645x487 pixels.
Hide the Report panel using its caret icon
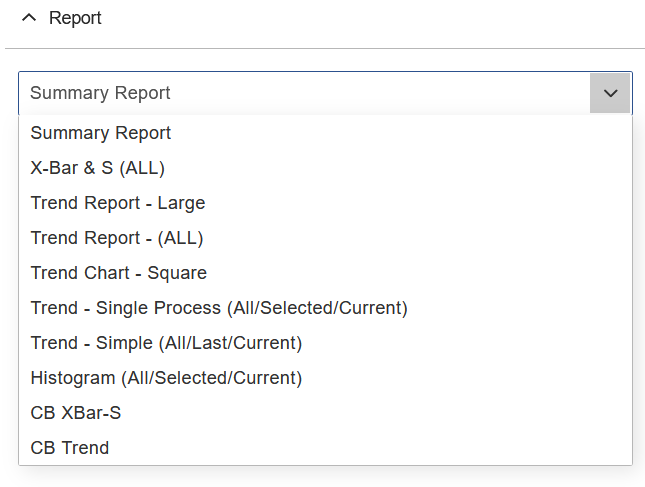click(28, 18)
